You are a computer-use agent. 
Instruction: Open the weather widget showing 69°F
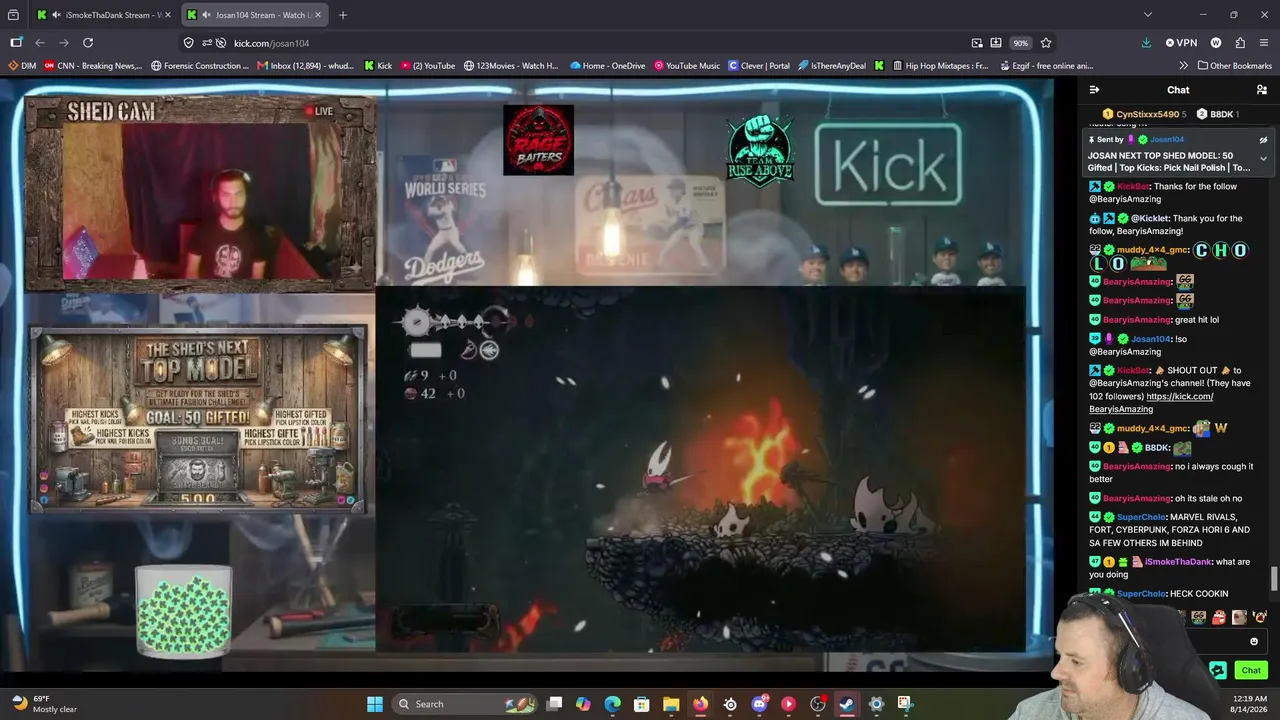[44, 703]
